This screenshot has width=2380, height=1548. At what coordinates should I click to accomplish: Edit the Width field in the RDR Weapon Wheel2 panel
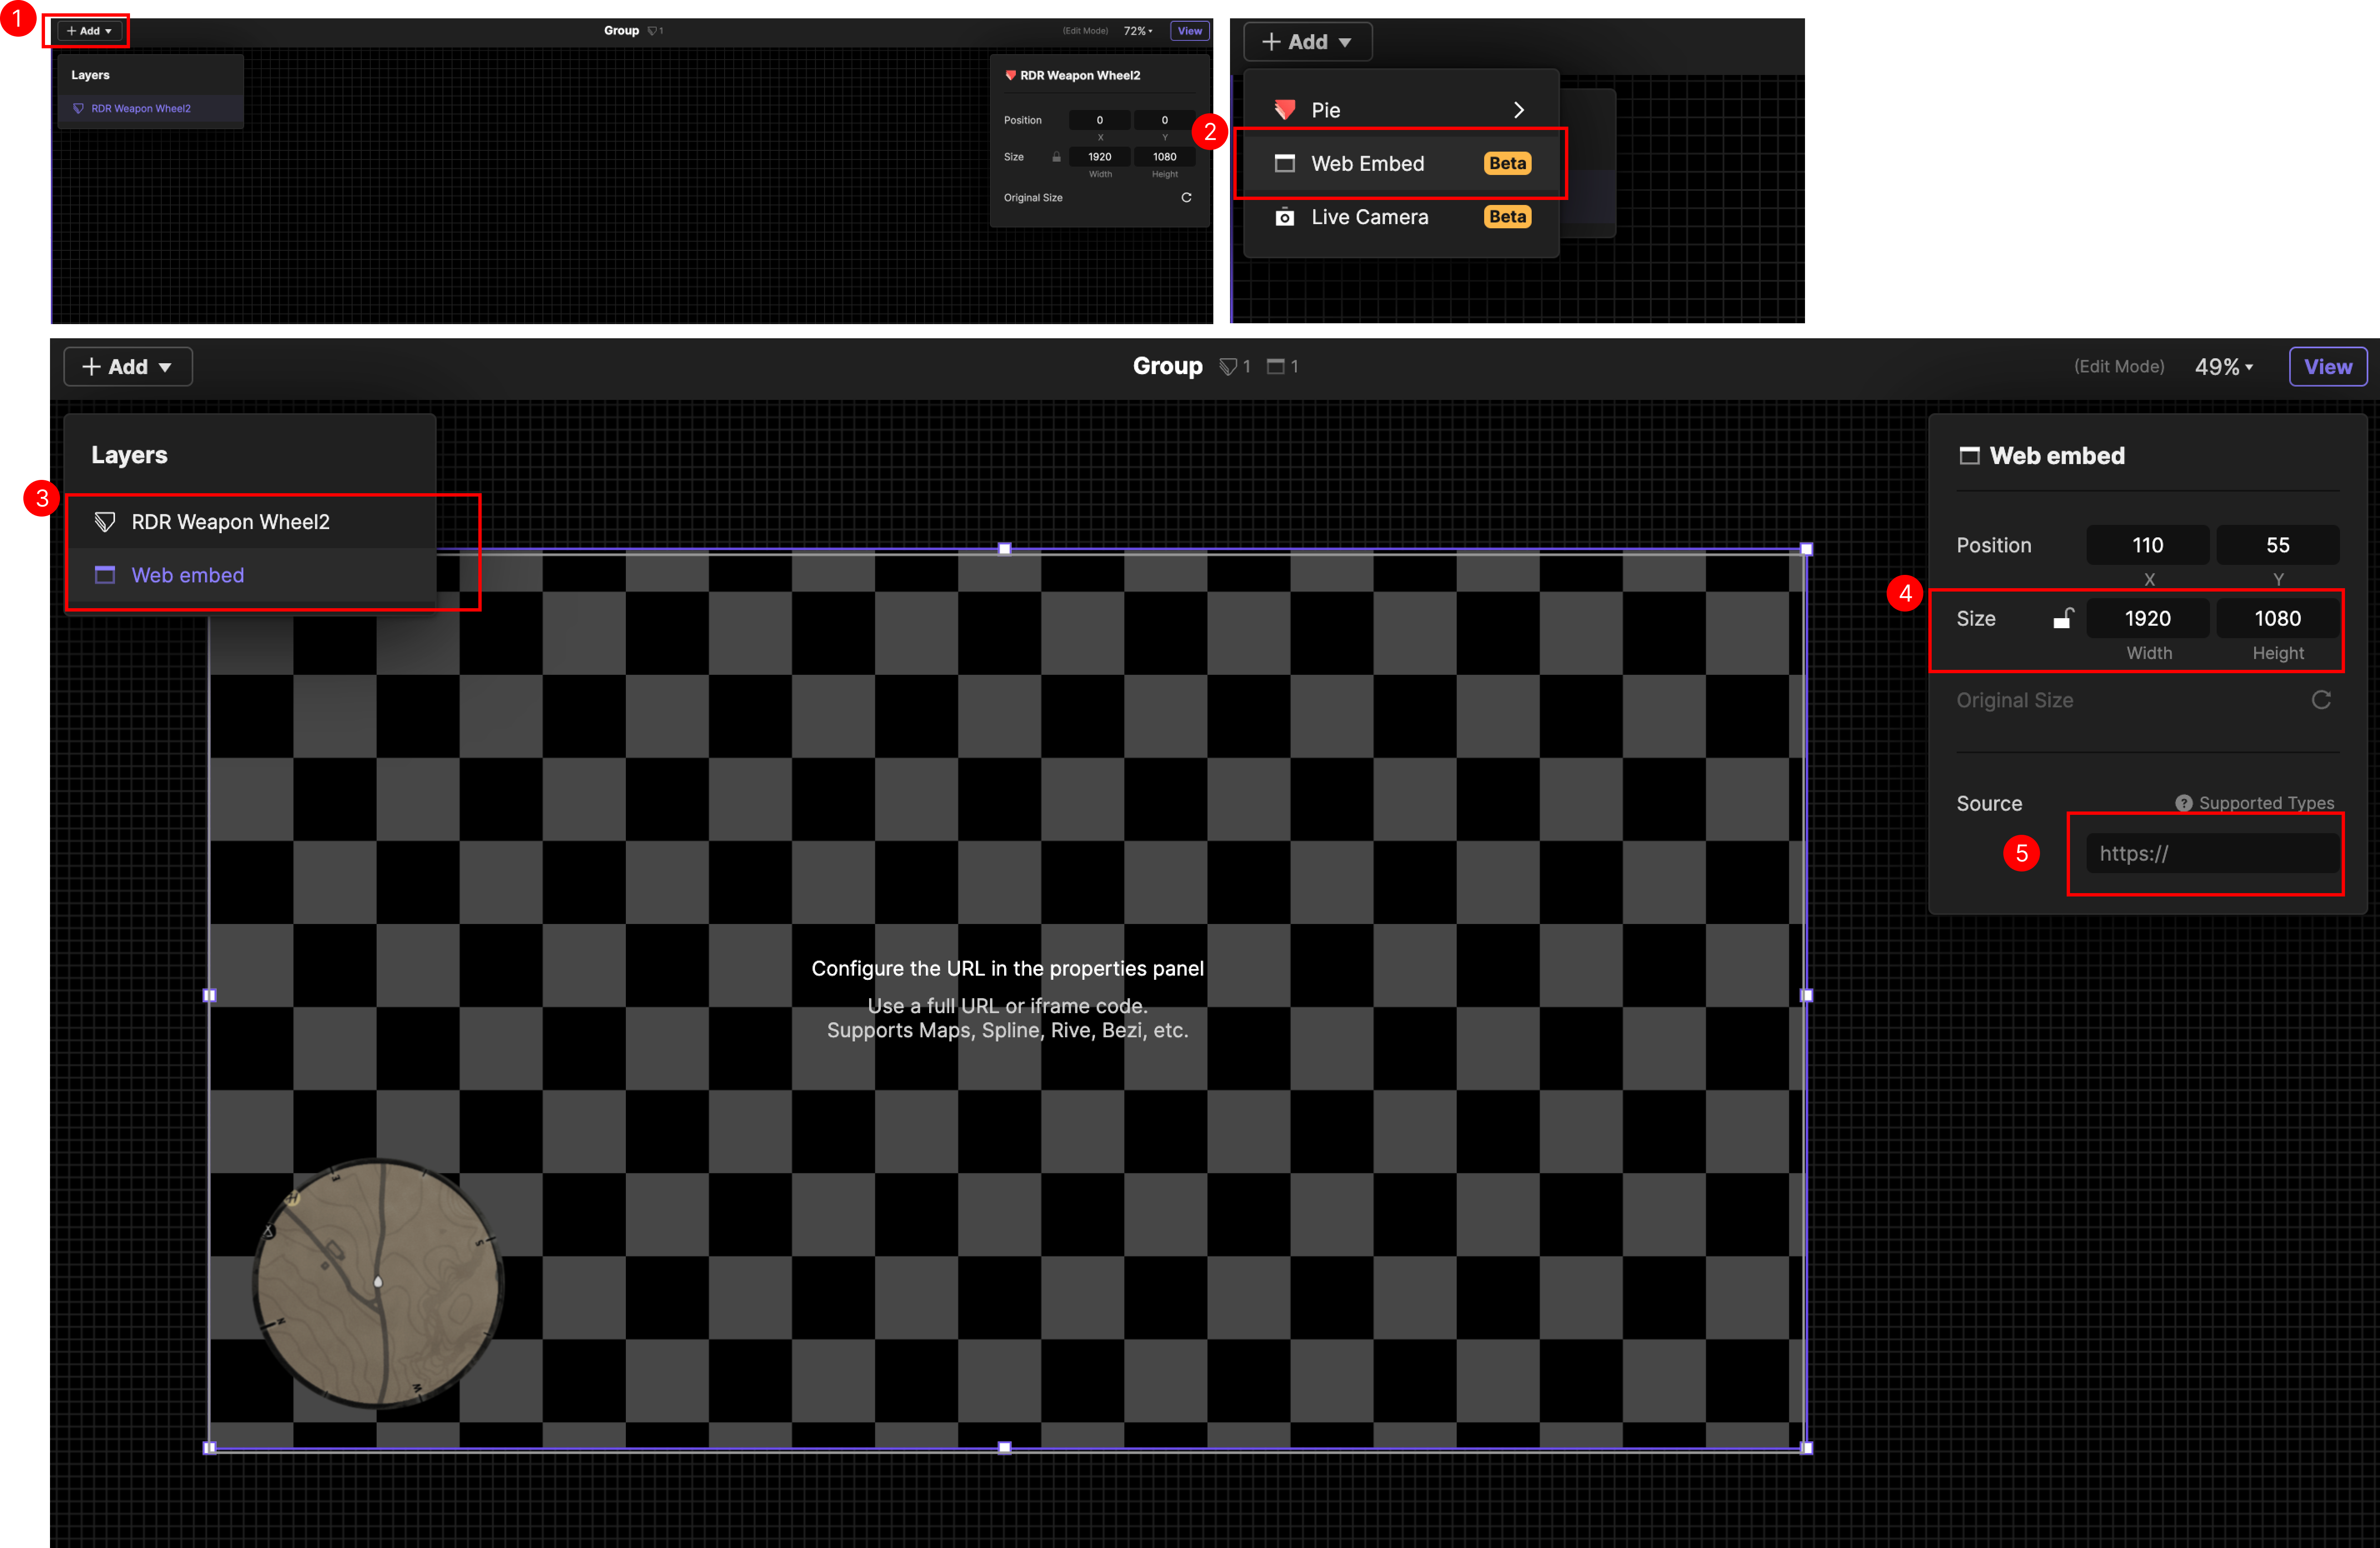point(1099,157)
